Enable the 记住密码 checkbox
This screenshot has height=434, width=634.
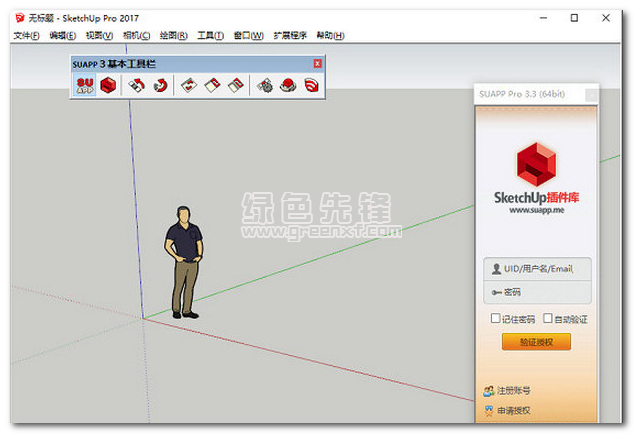pos(495,318)
